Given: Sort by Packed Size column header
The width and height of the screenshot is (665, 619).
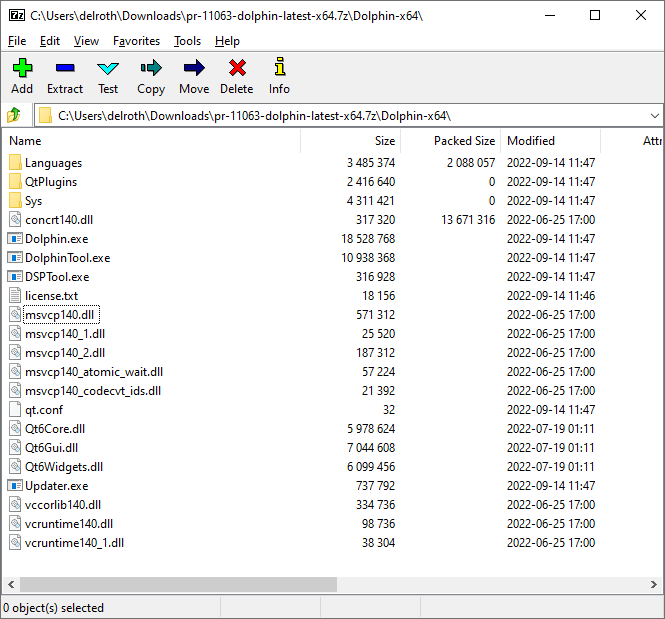Looking at the screenshot, I should (450, 141).
